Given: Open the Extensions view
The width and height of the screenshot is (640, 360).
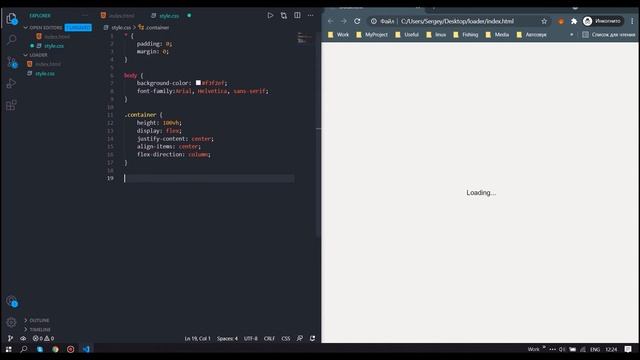Looking at the screenshot, I should coord(11,105).
